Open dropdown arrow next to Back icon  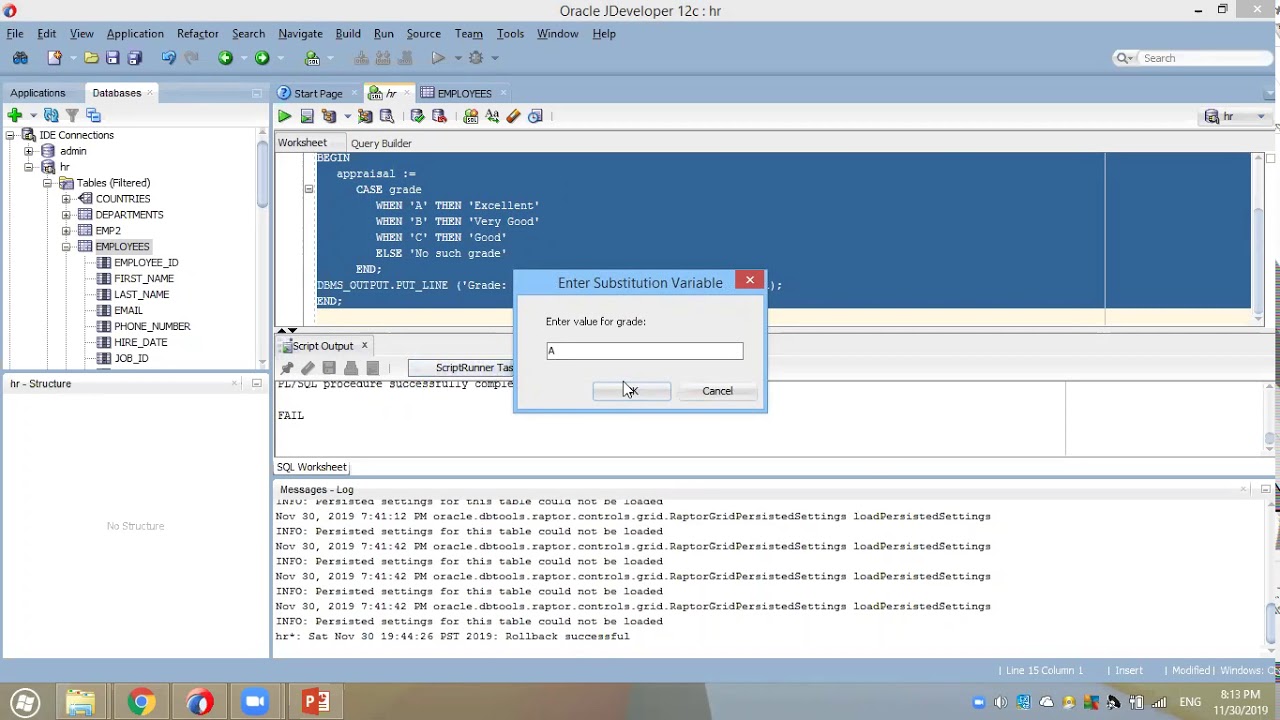[242, 58]
